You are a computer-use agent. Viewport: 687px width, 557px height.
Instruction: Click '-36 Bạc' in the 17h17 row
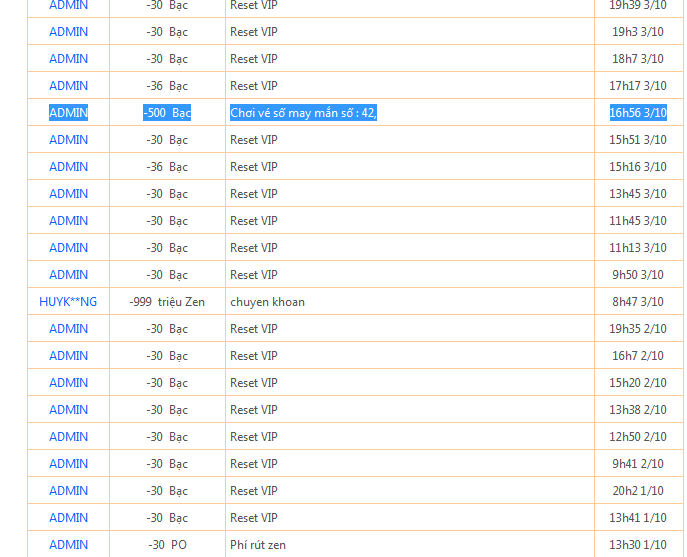tap(167, 86)
